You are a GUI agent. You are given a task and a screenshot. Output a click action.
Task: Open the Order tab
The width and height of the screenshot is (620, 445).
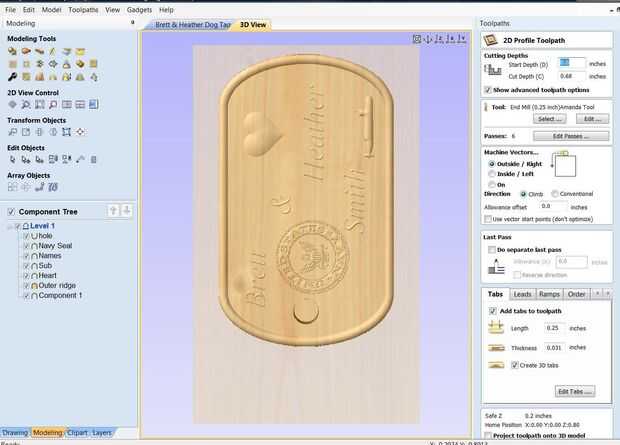[x=576, y=294]
